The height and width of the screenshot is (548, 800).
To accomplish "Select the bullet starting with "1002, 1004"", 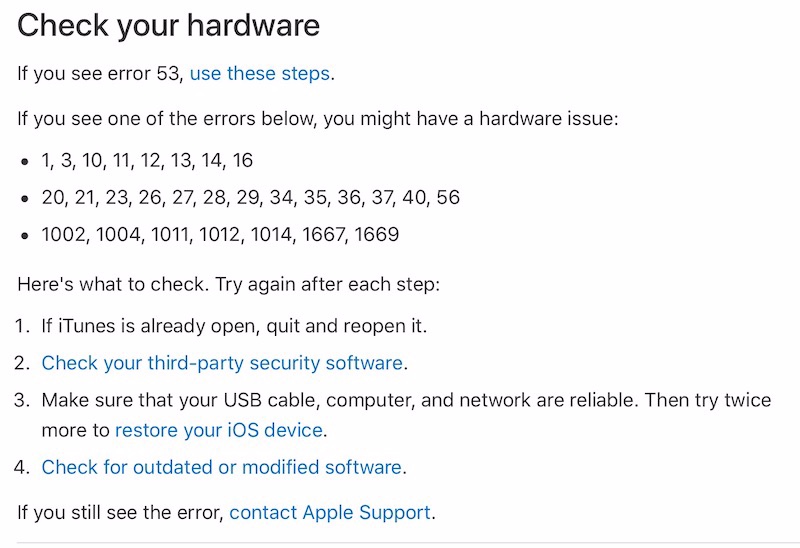I will coord(220,235).
